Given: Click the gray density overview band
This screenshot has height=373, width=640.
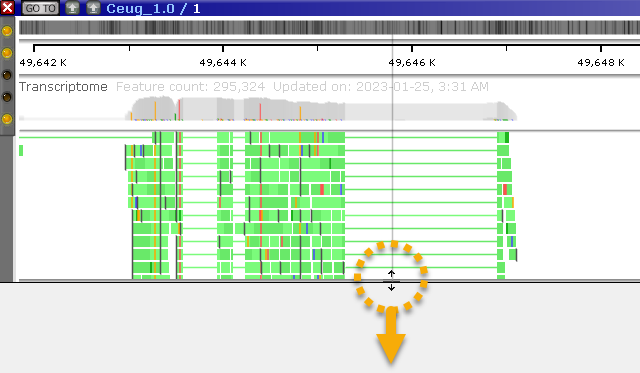Looking at the screenshot, I should click(329, 28).
